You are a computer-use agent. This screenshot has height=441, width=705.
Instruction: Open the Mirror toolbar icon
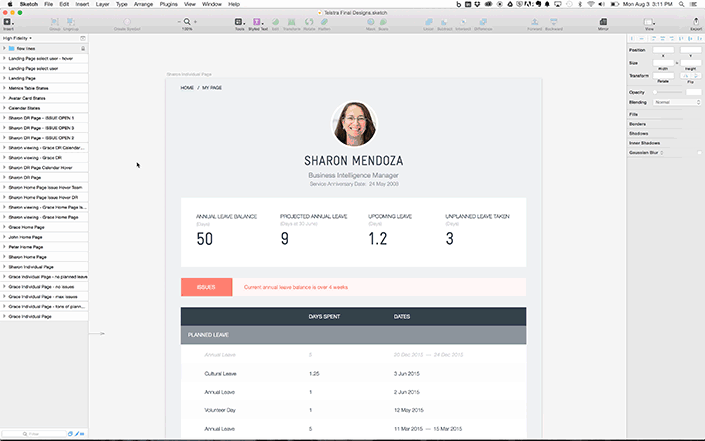point(603,22)
